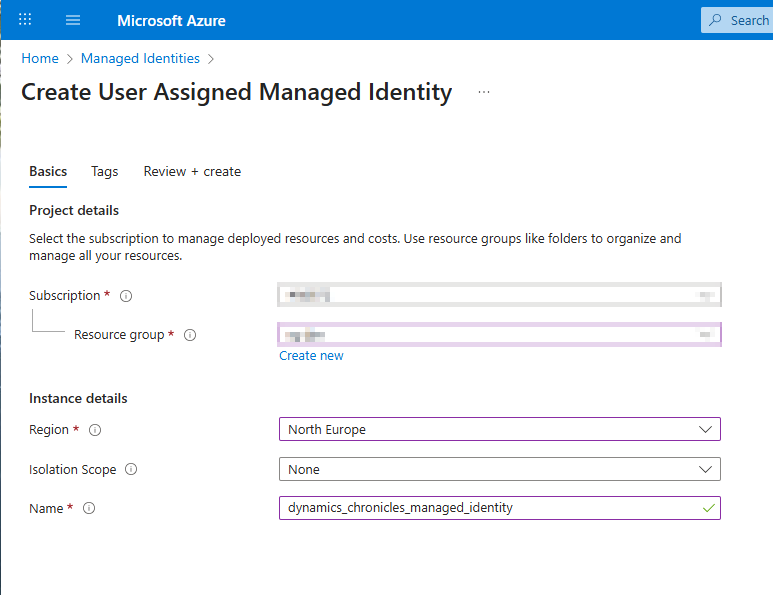Screen dimensions: 773x595
Task: Select the Basics tab
Action: click(x=48, y=171)
